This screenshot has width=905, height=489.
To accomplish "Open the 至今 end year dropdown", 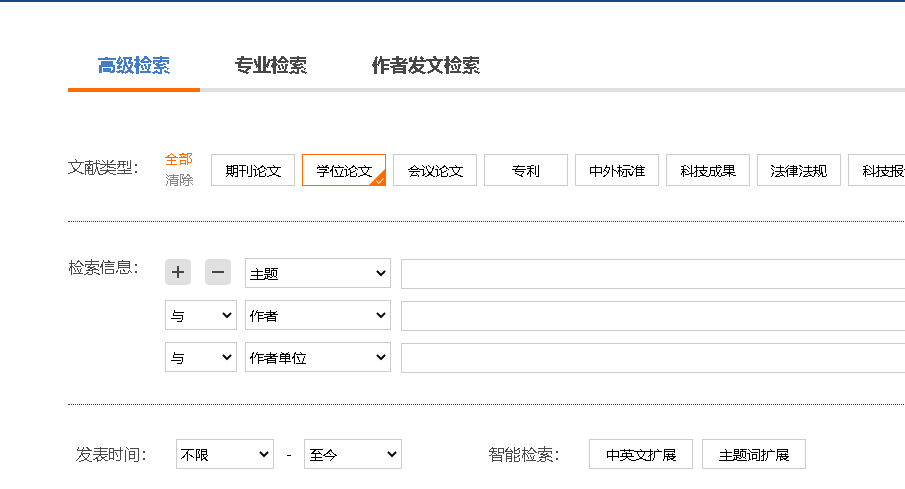I will 353,454.
